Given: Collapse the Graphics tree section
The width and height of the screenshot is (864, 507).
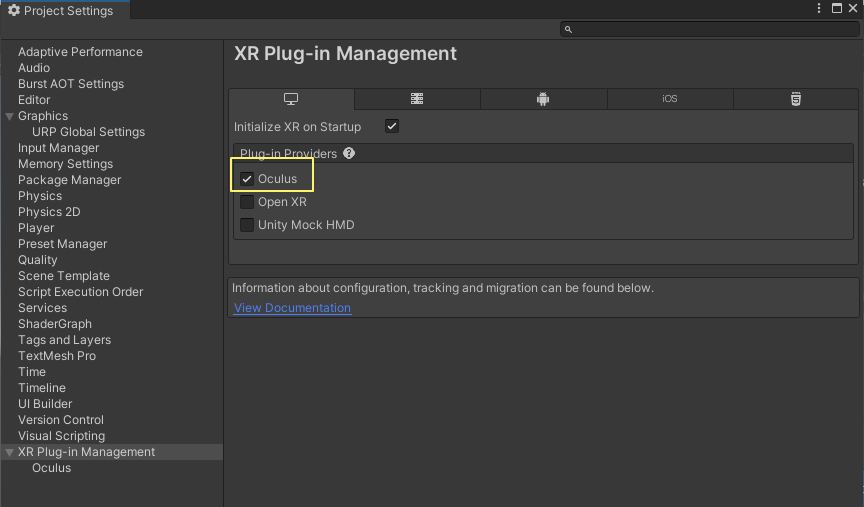Looking at the screenshot, I should pos(9,116).
